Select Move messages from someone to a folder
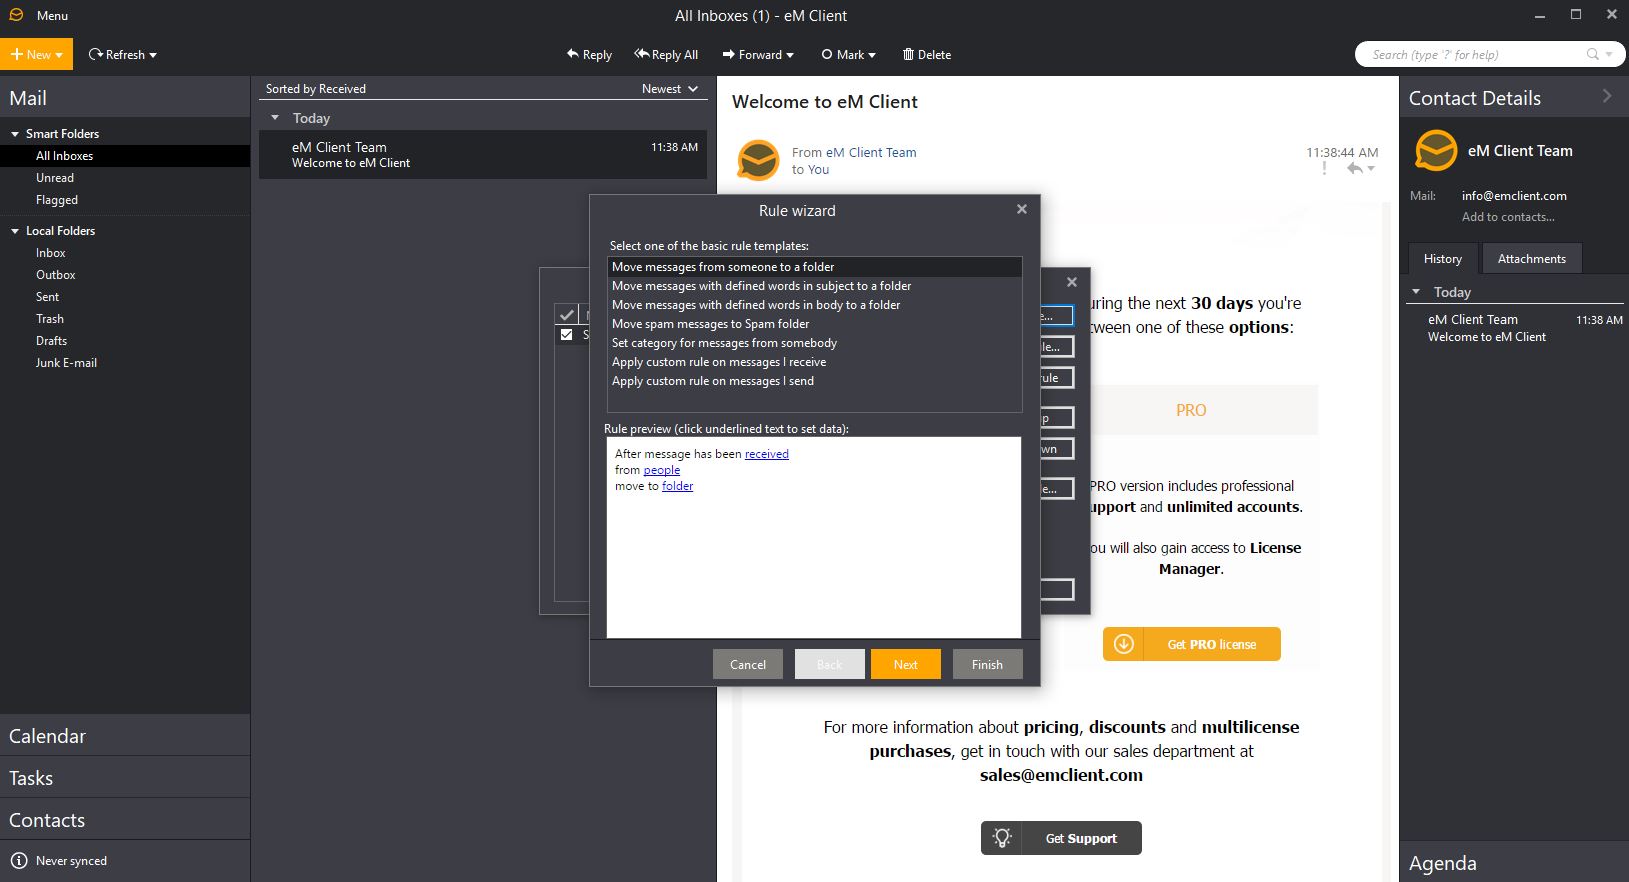This screenshot has height=882, width=1629. [814, 267]
